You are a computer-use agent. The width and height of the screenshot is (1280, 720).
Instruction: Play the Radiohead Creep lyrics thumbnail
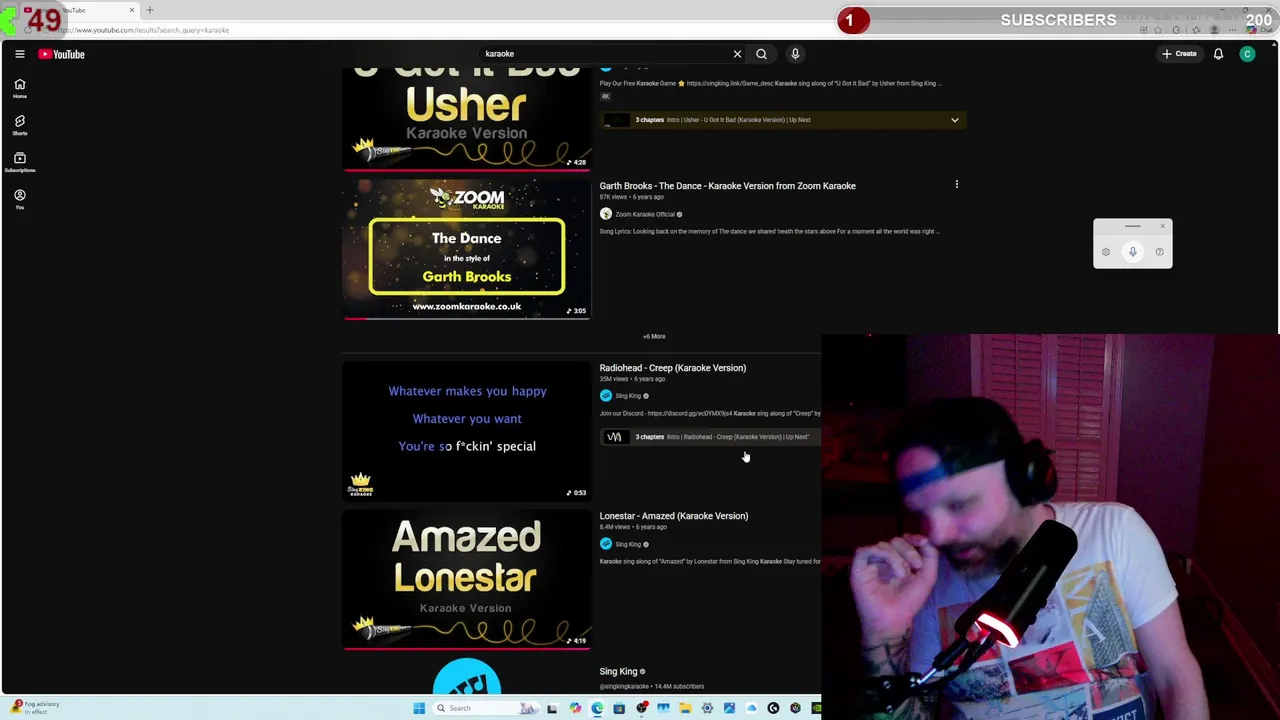(x=466, y=431)
